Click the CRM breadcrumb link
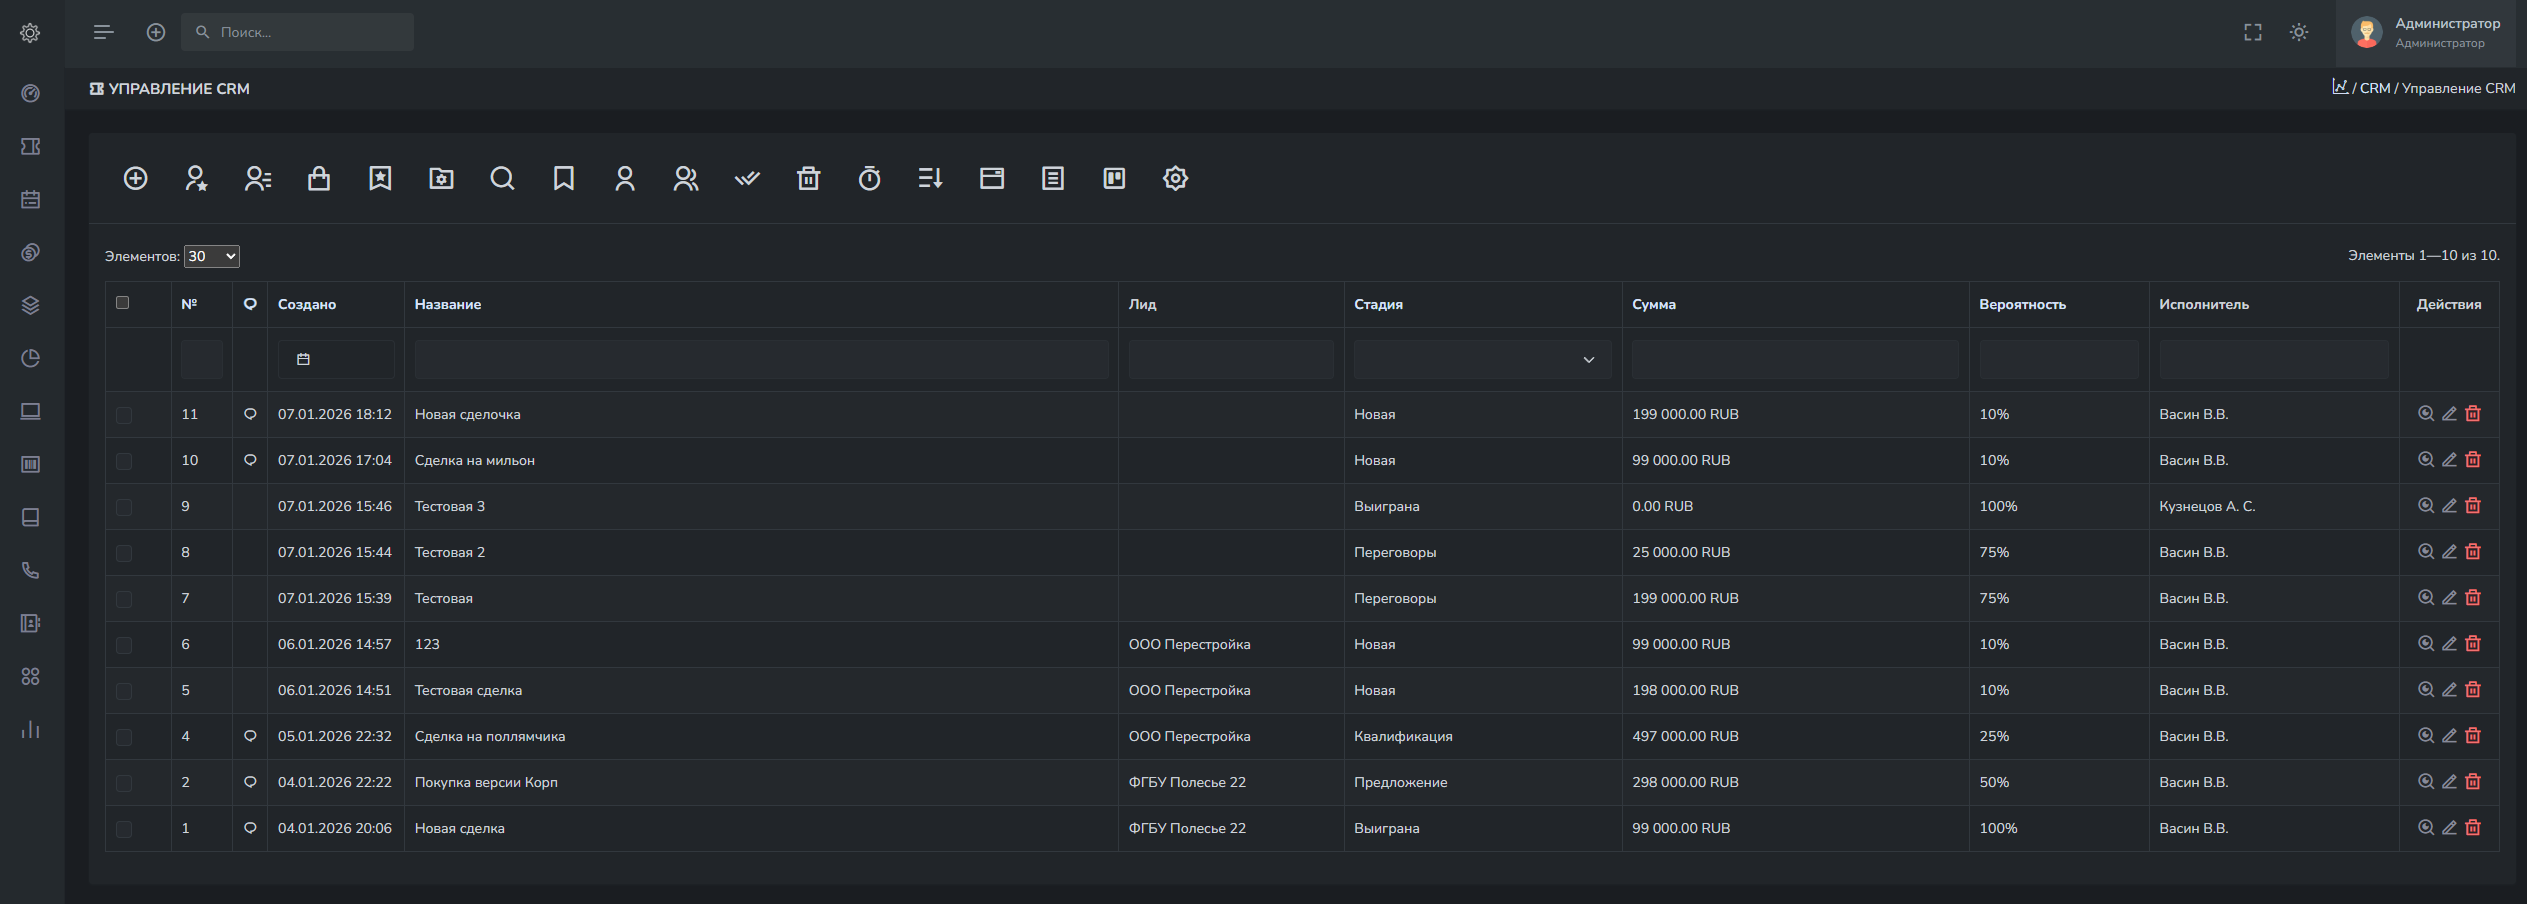 coord(2374,89)
